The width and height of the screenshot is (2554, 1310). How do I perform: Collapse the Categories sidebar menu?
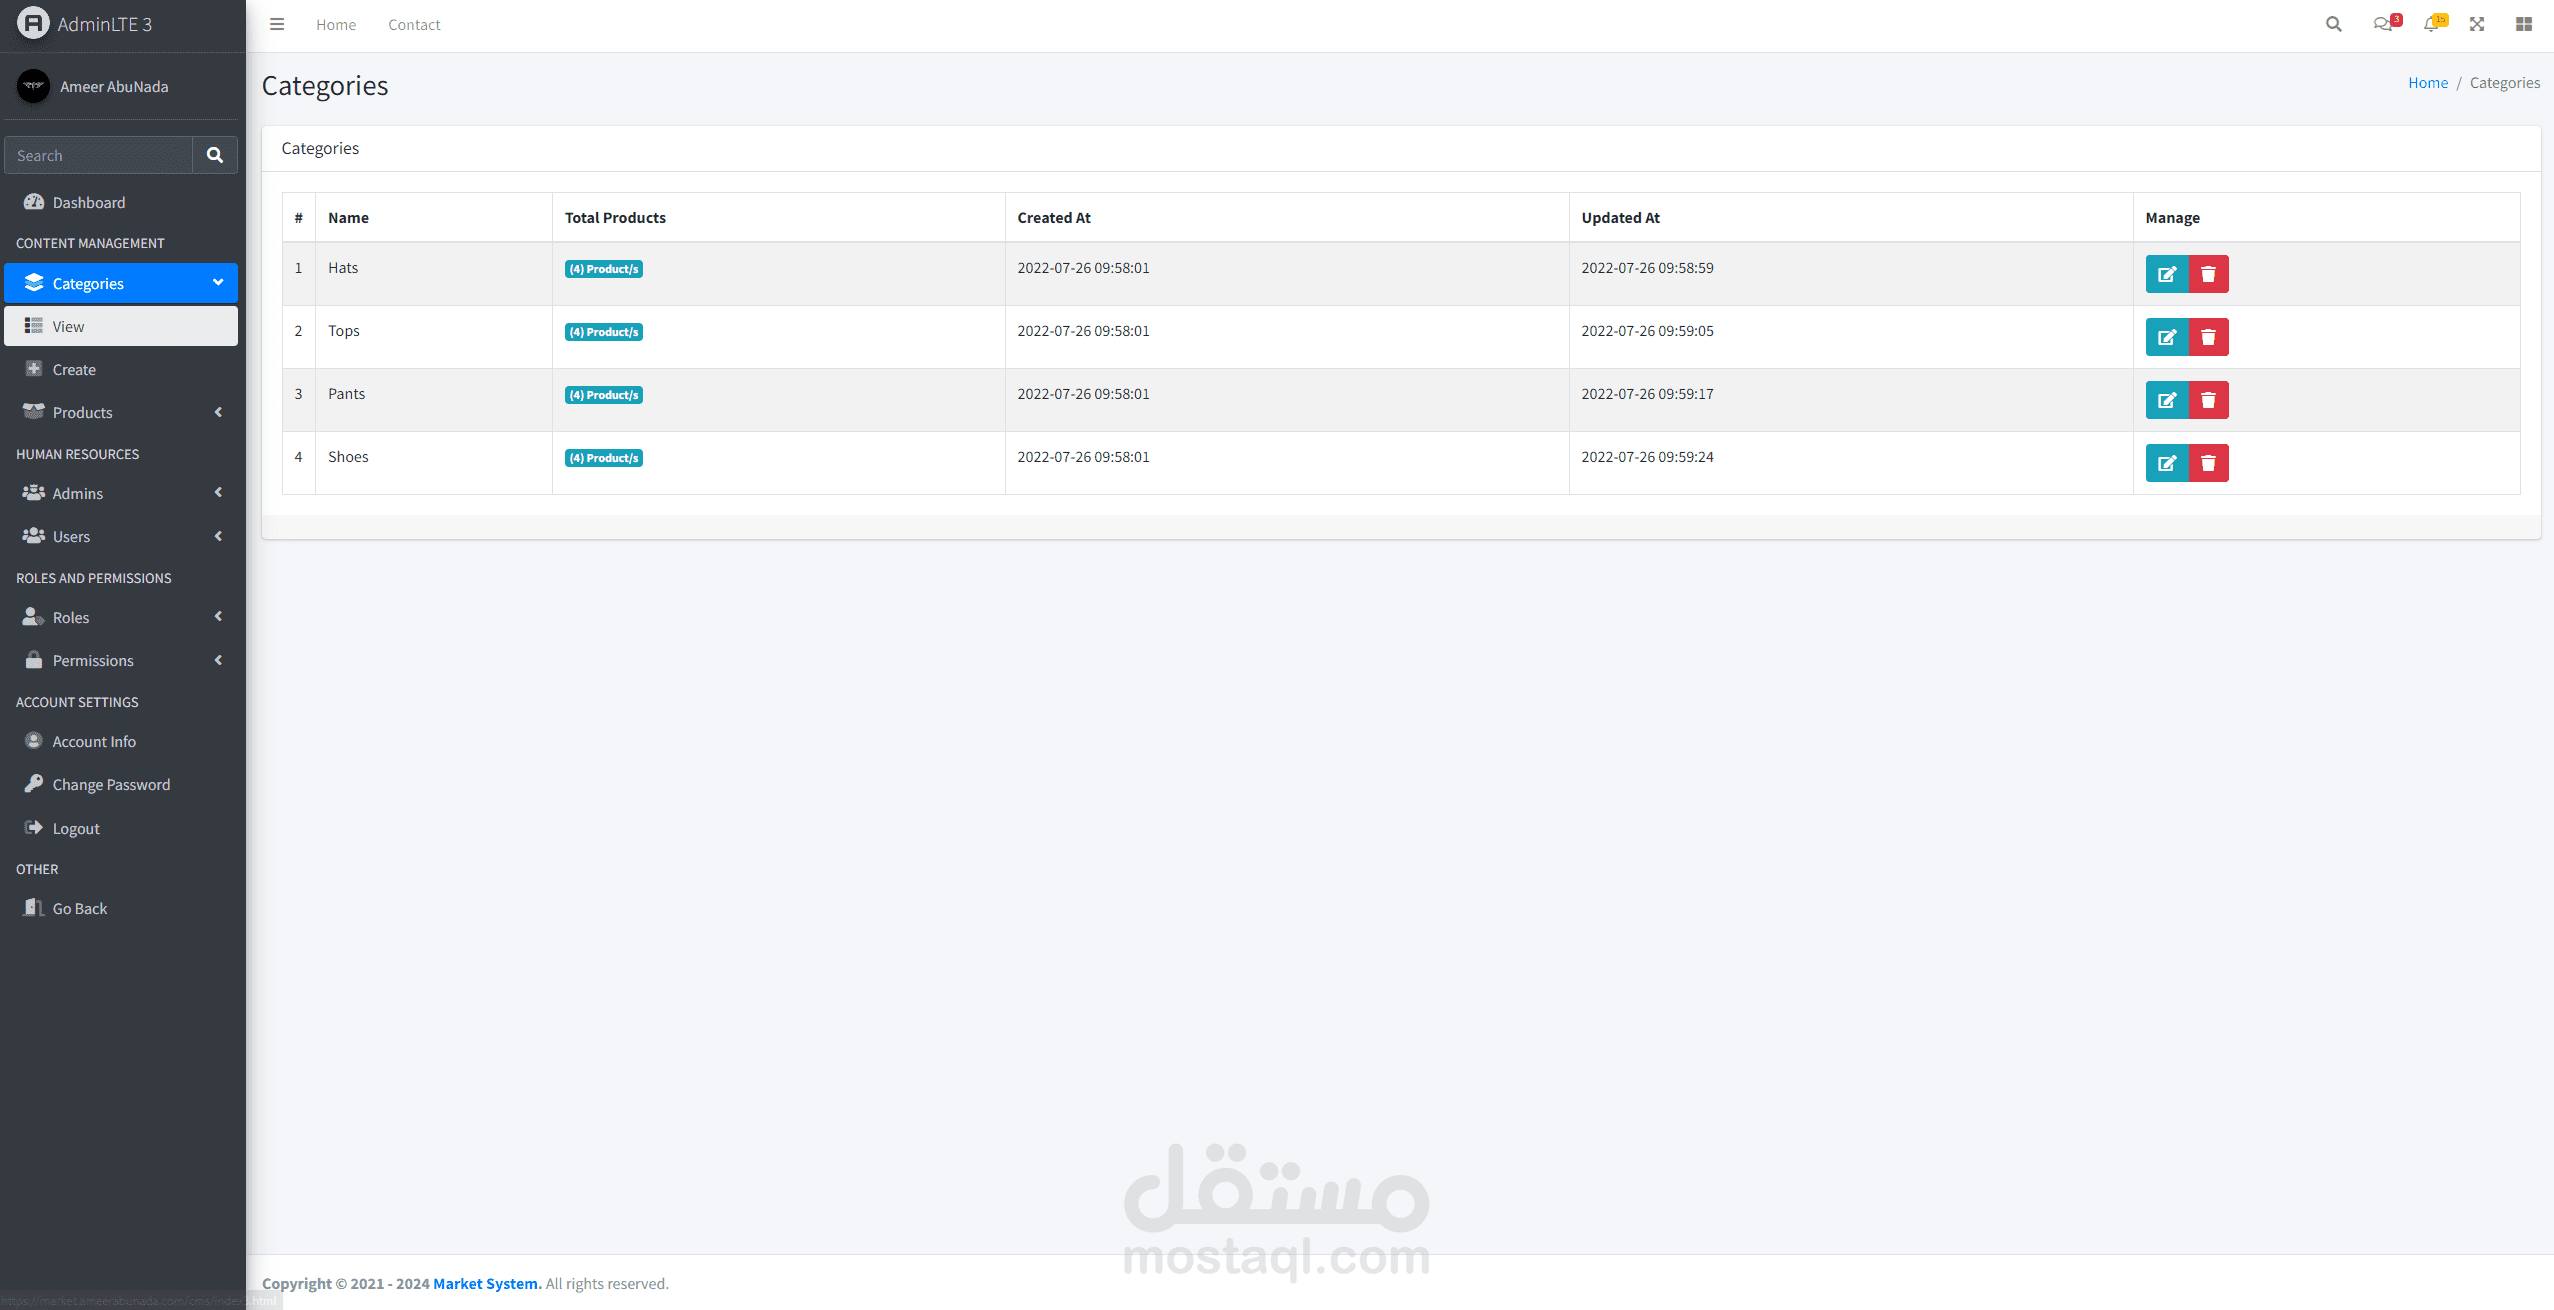tap(120, 283)
